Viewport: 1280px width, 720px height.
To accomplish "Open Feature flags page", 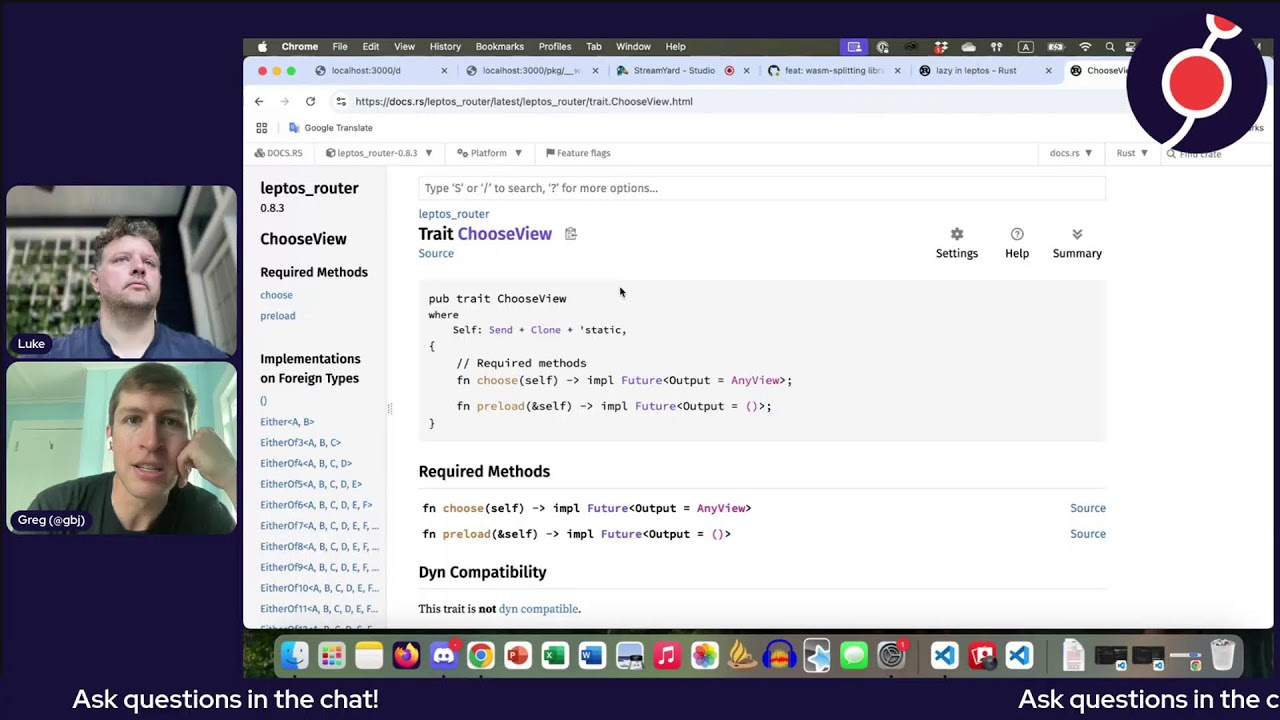I will click(x=578, y=153).
